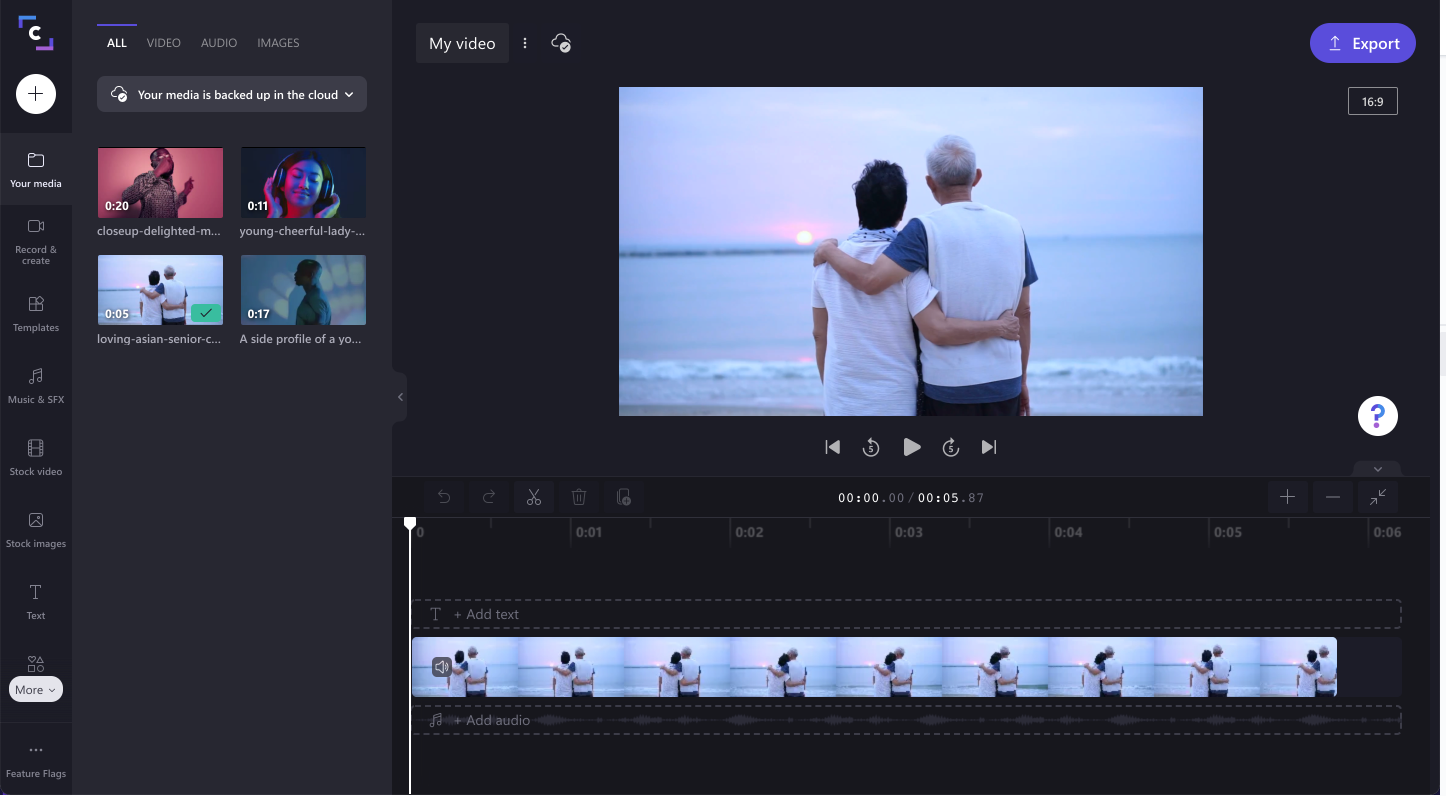Delete the clip with the trash icon

click(579, 497)
